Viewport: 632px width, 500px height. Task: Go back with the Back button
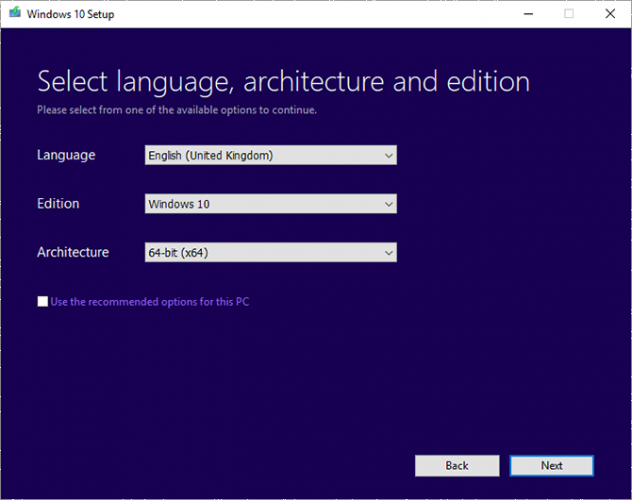tap(456, 465)
